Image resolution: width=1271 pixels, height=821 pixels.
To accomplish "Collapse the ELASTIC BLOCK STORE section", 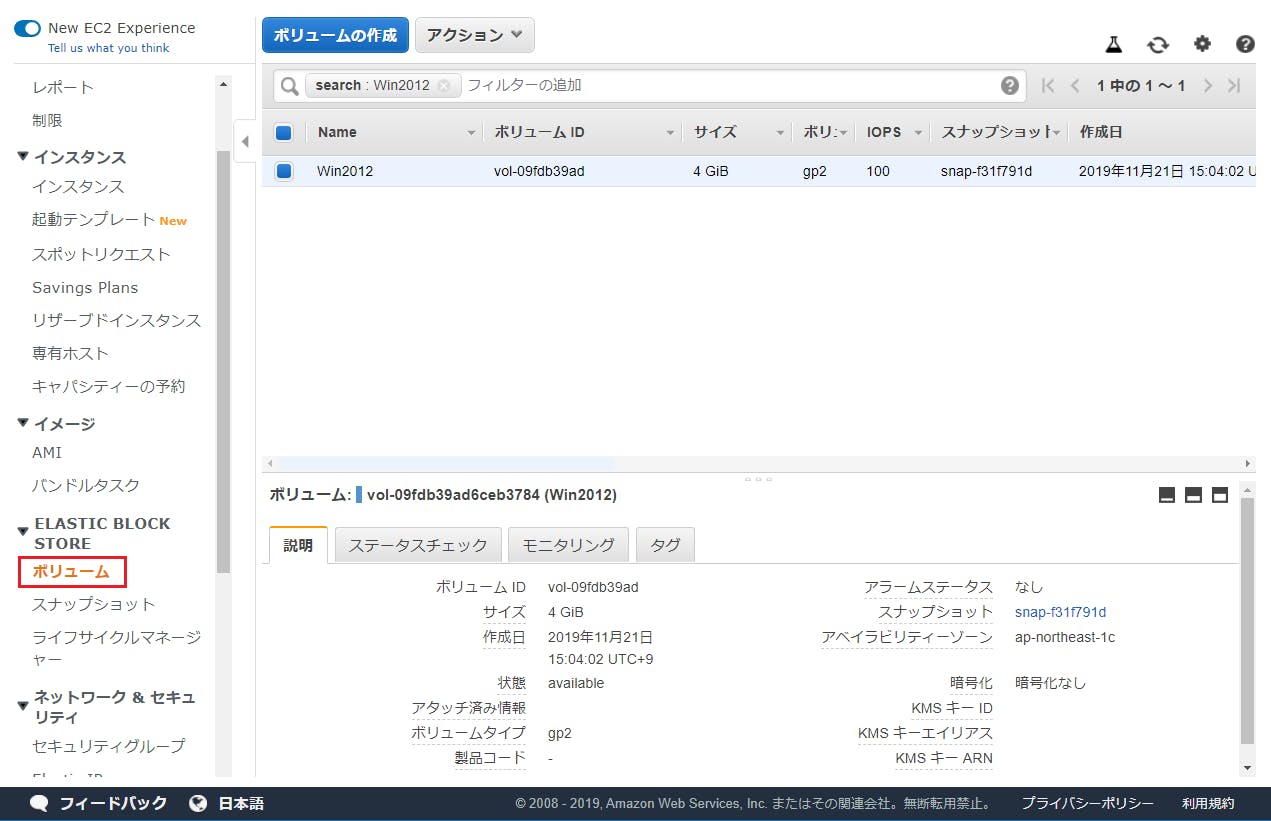I will (23, 532).
